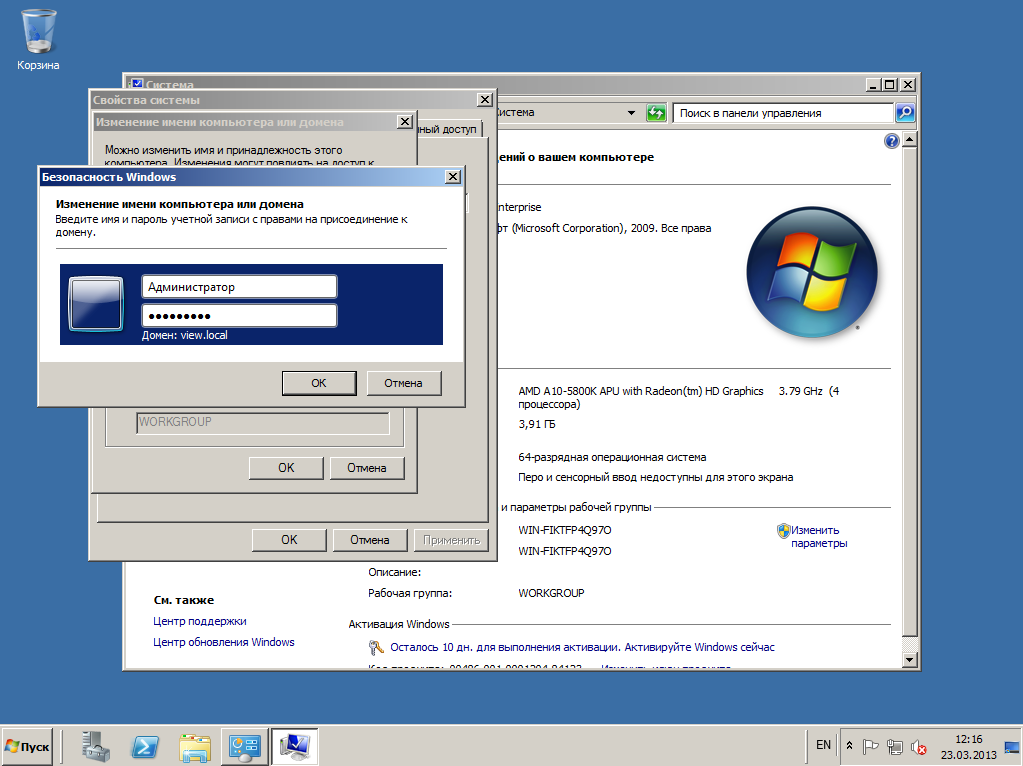Click the password field with dots
1023x766 pixels.
[x=239, y=316]
